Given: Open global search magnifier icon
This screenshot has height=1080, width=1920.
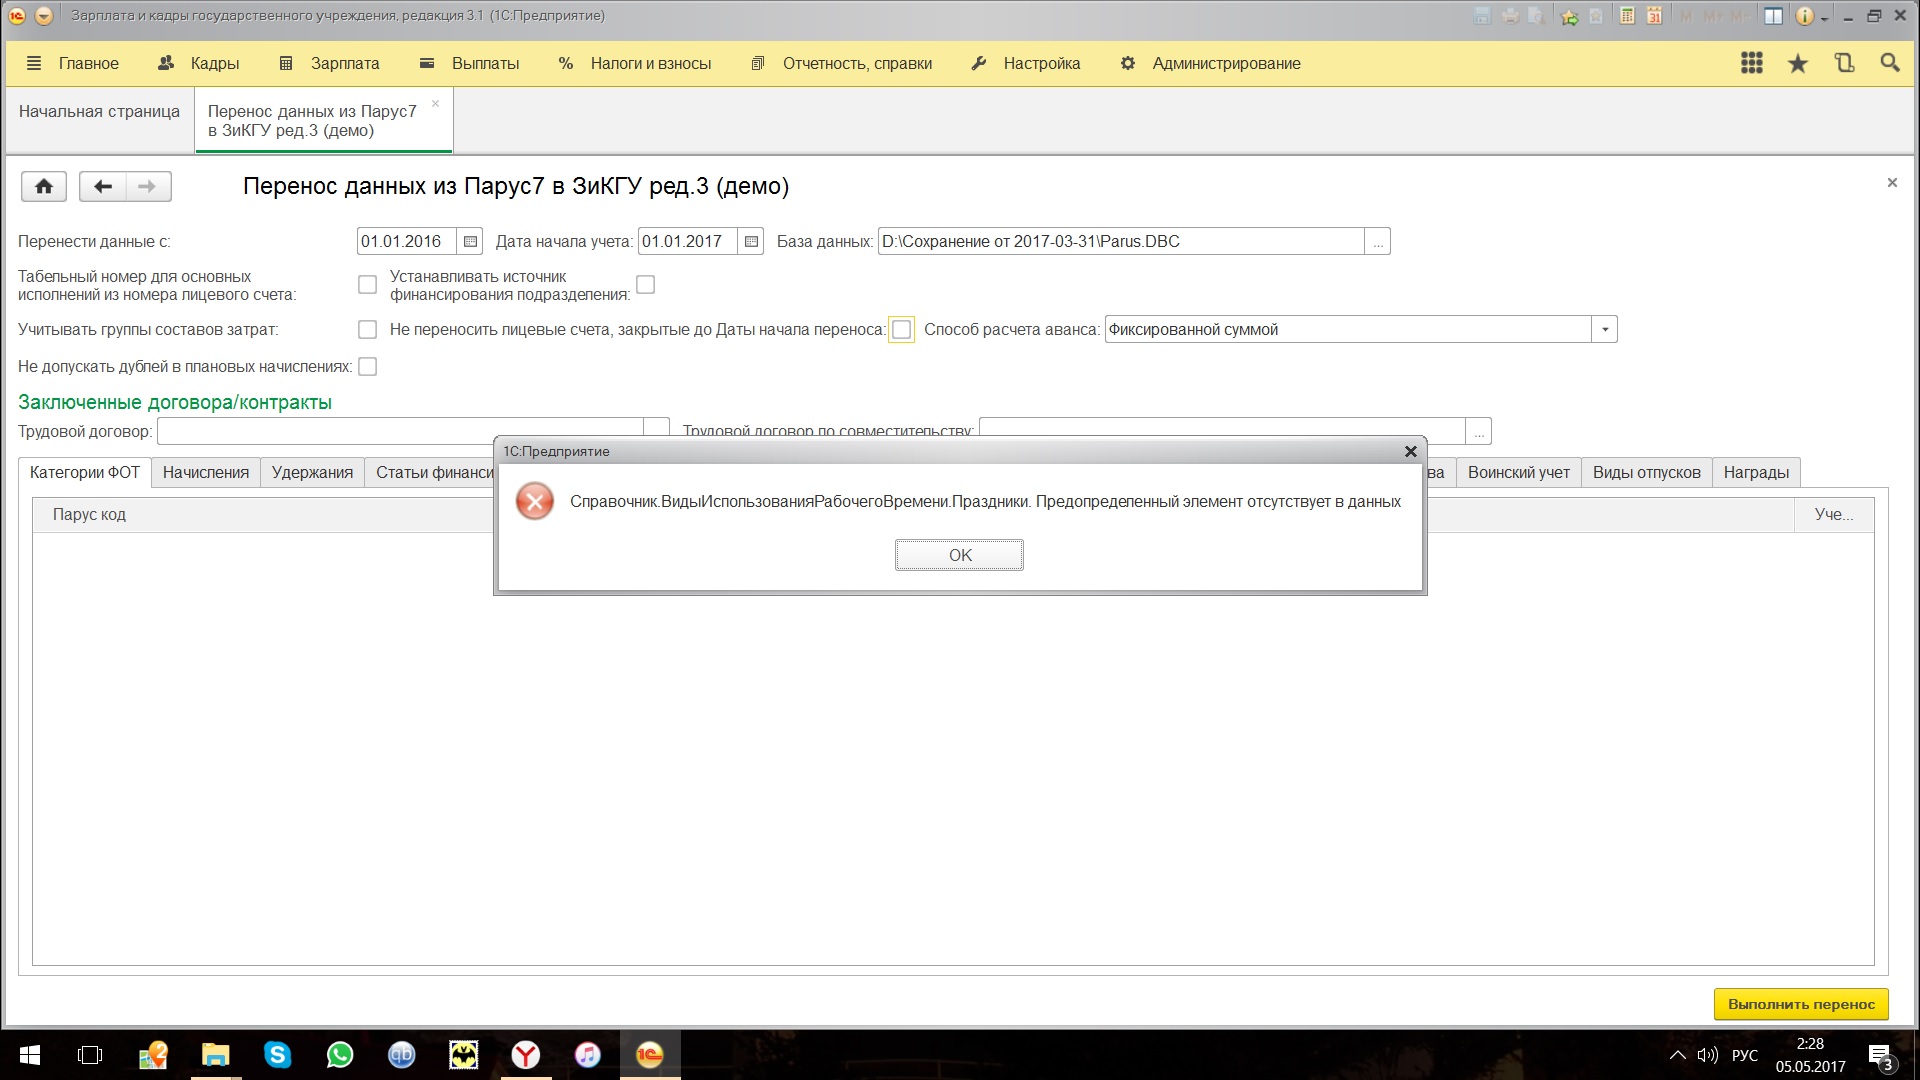Looking at the screenshot, I should (x=1889, y=63).
